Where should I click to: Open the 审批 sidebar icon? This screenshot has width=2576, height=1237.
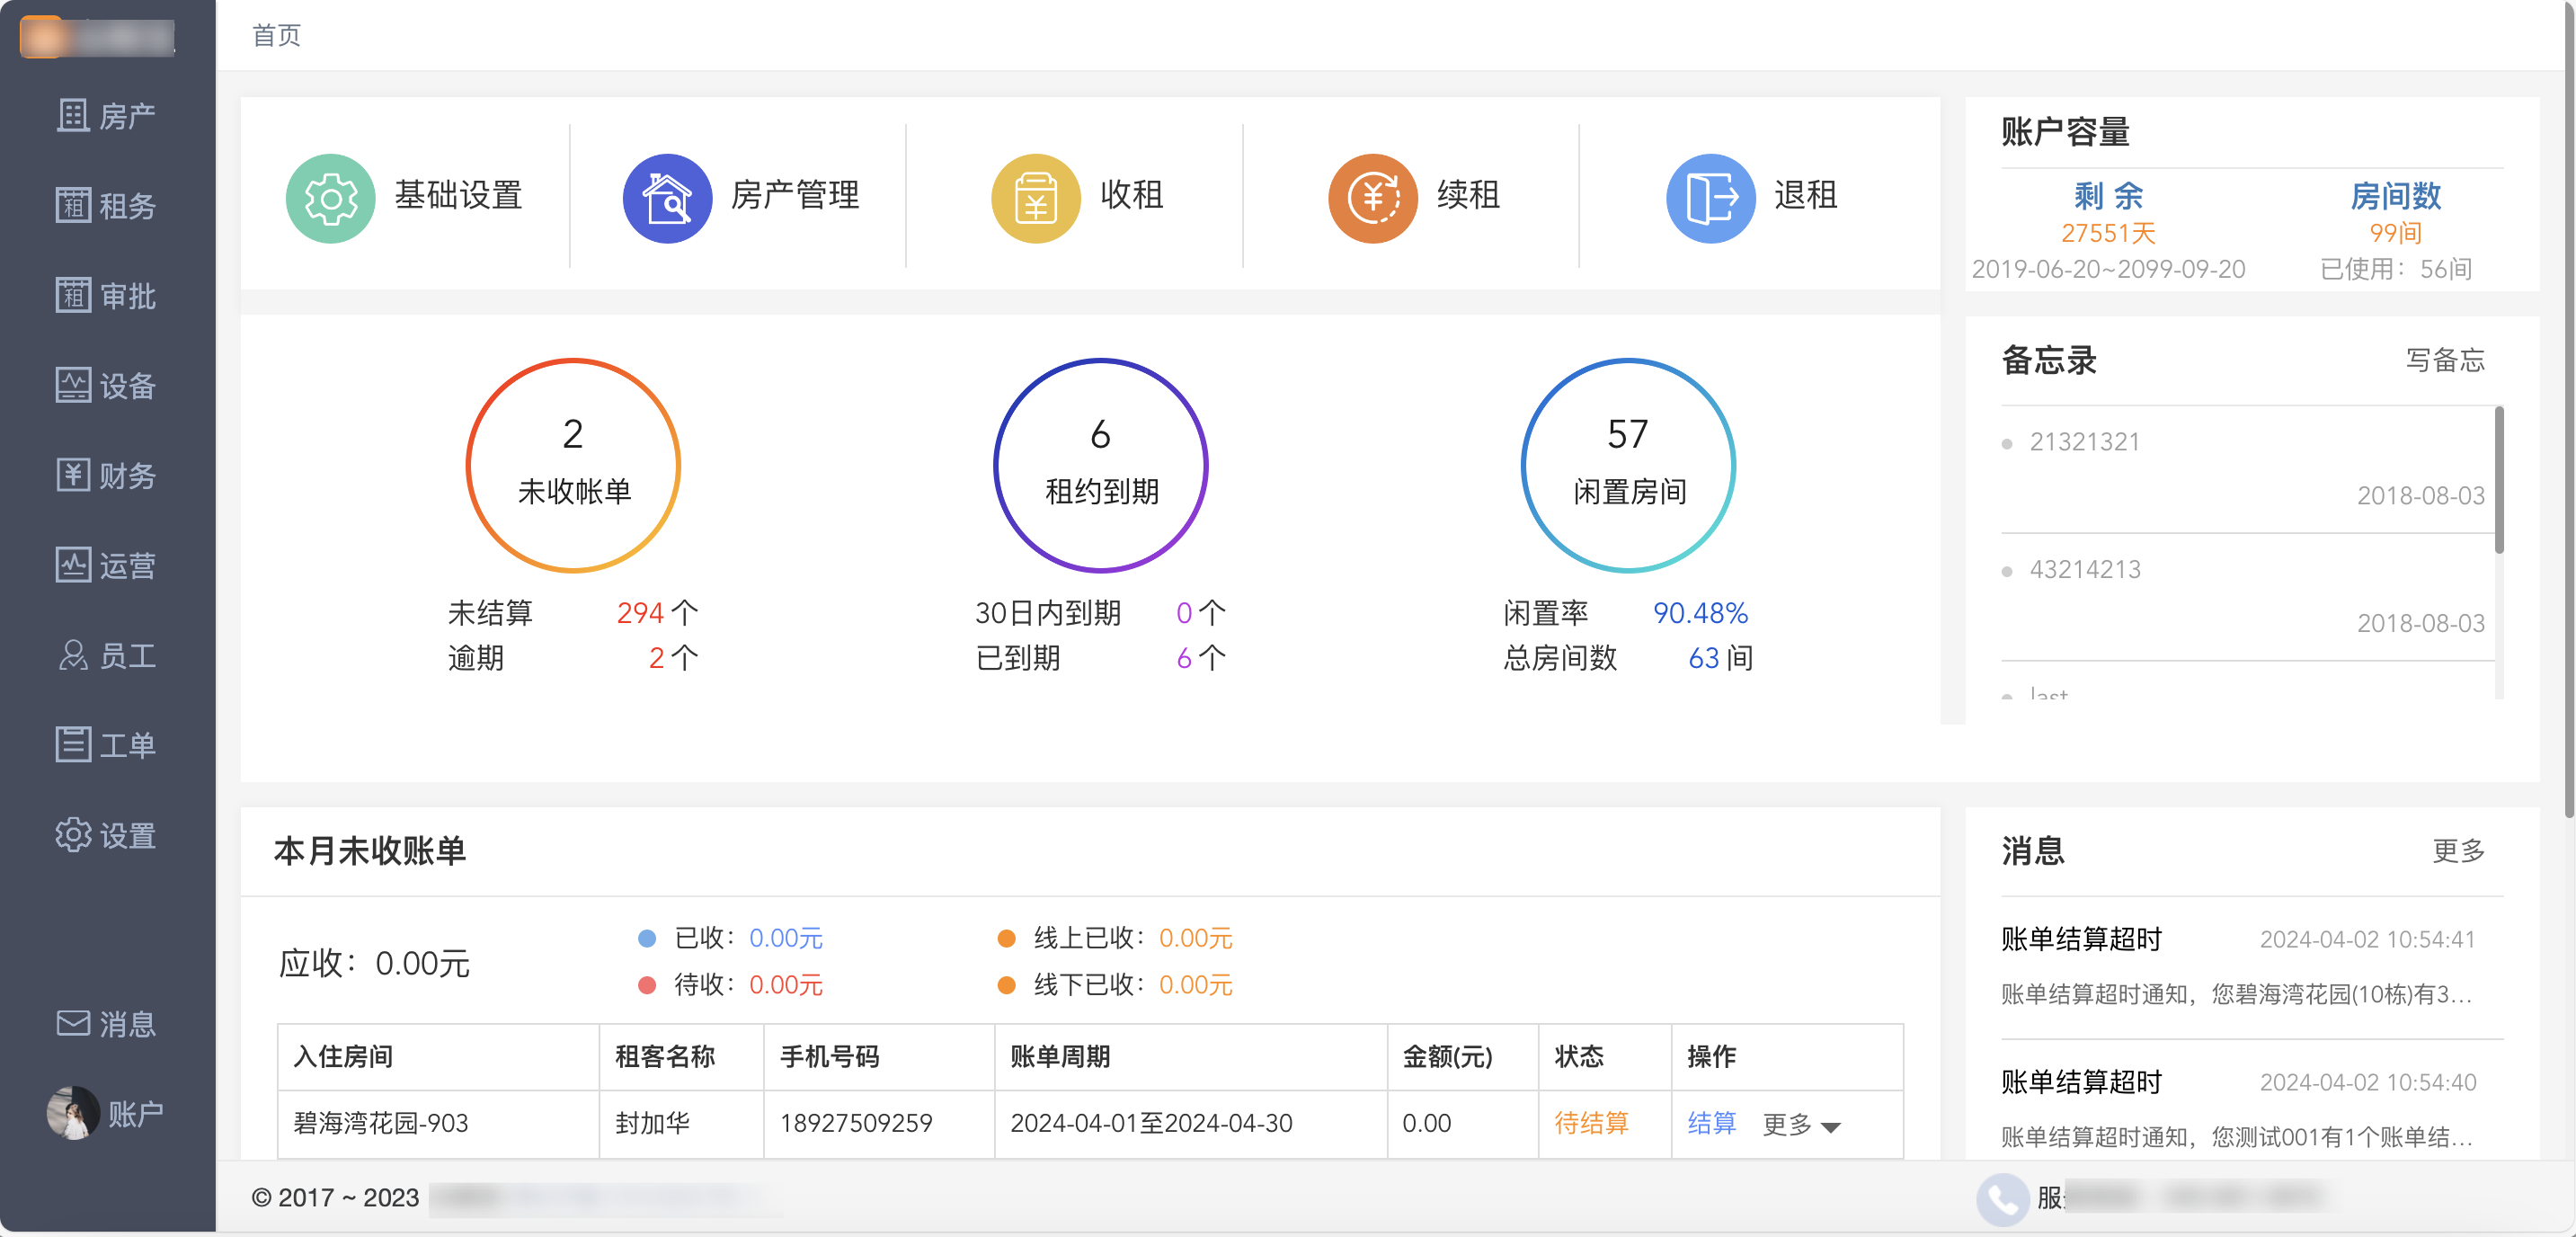click(x=73, y=296)
